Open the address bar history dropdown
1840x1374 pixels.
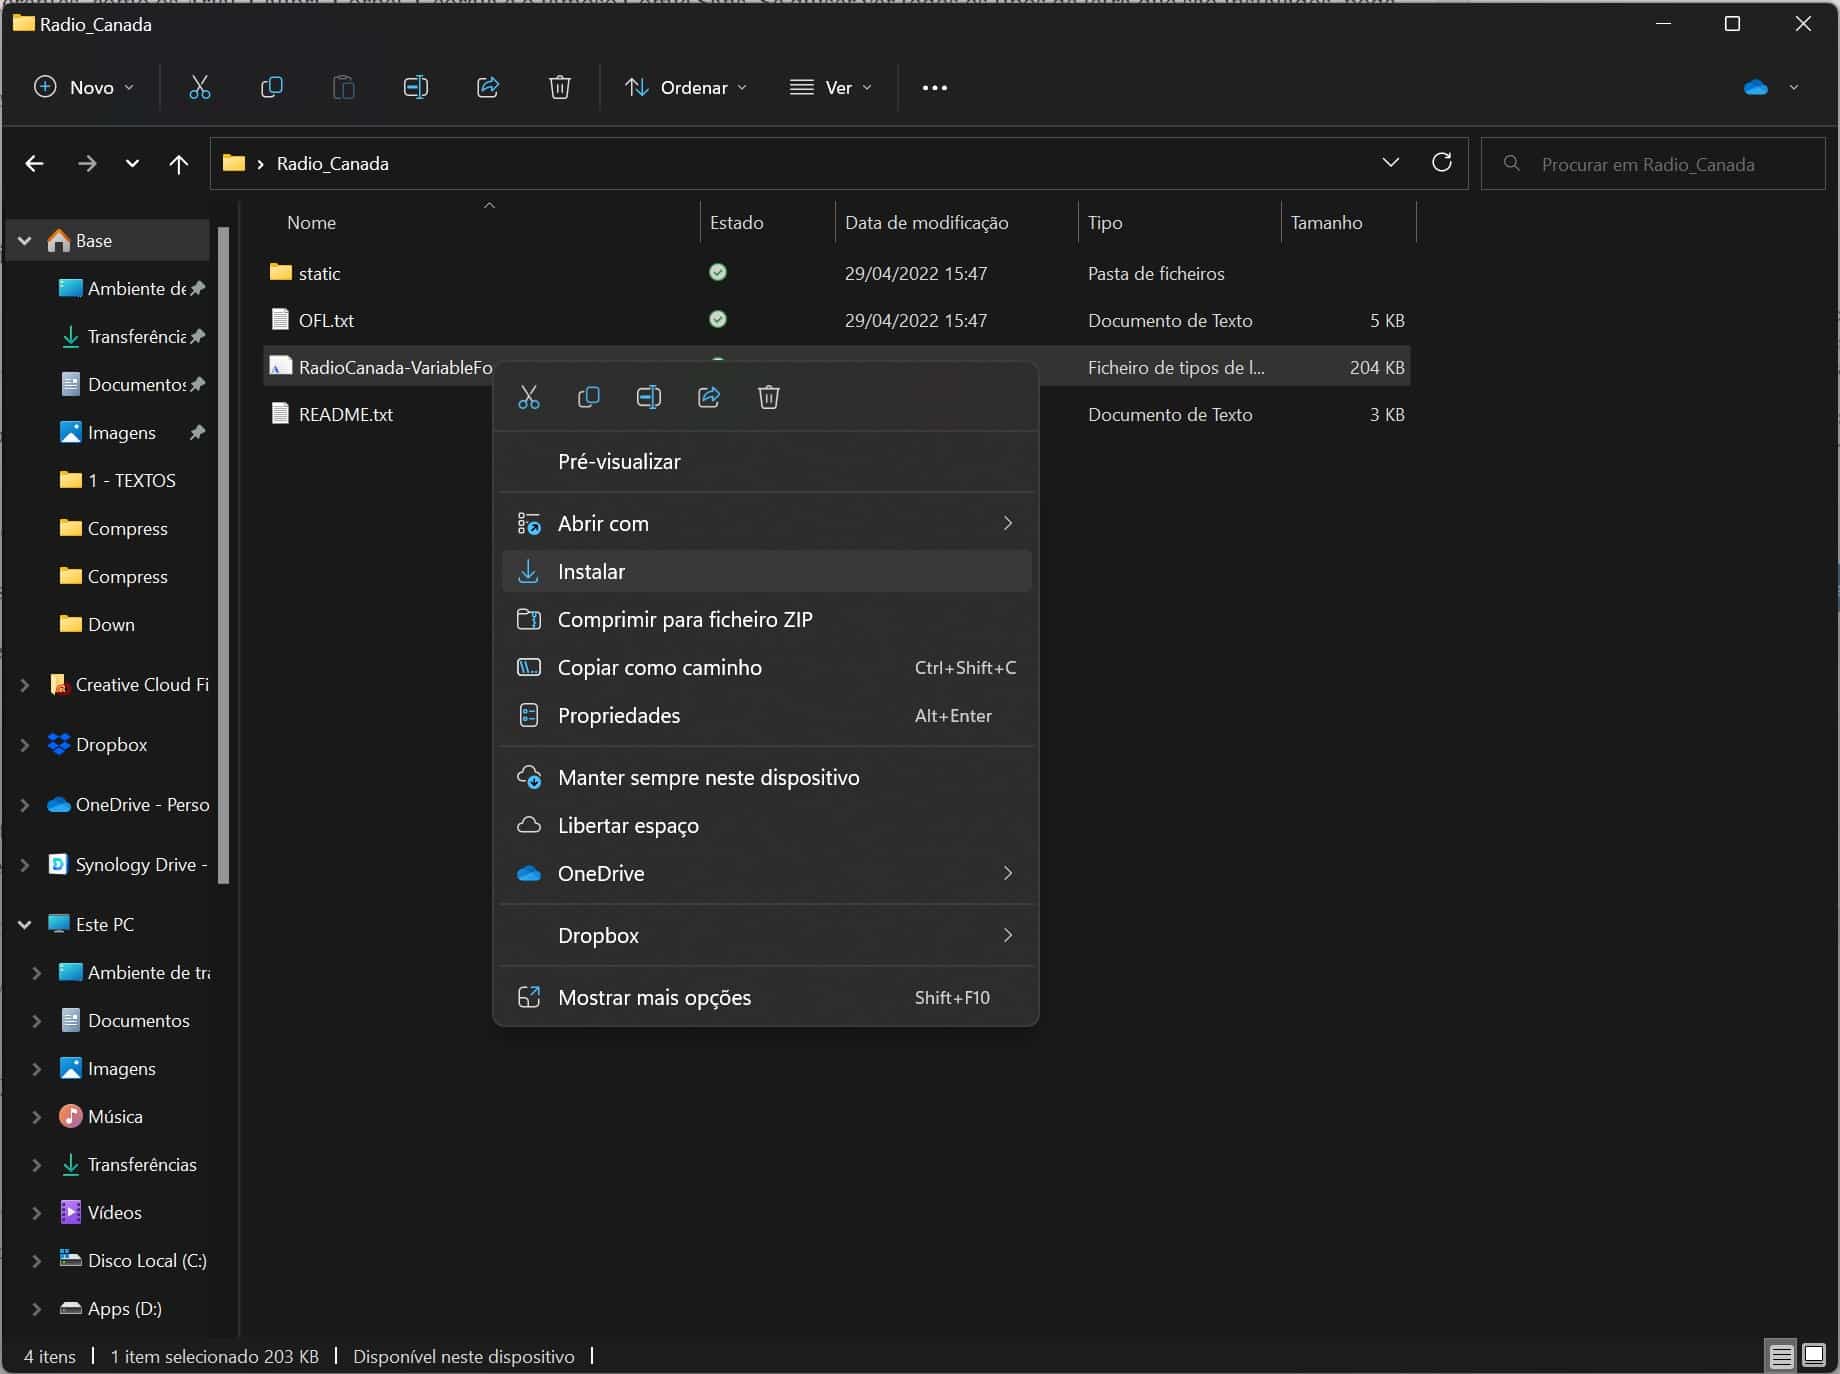(x=1390, y=163)
